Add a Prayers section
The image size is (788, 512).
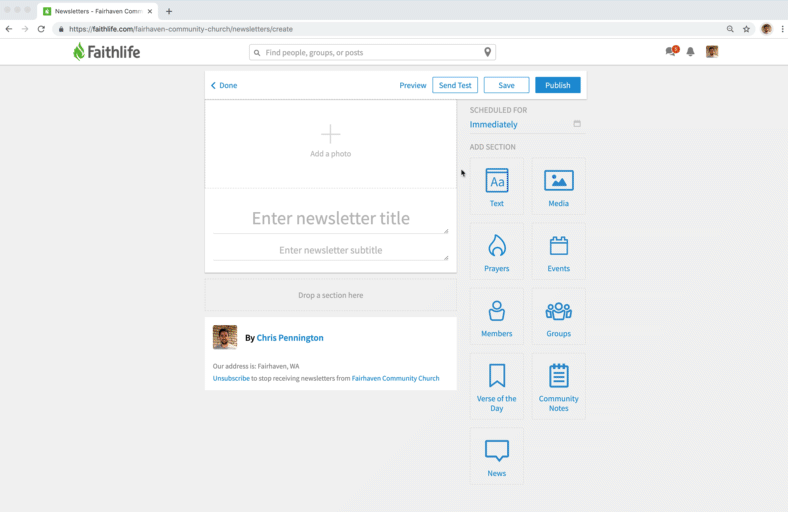(497, 252)
